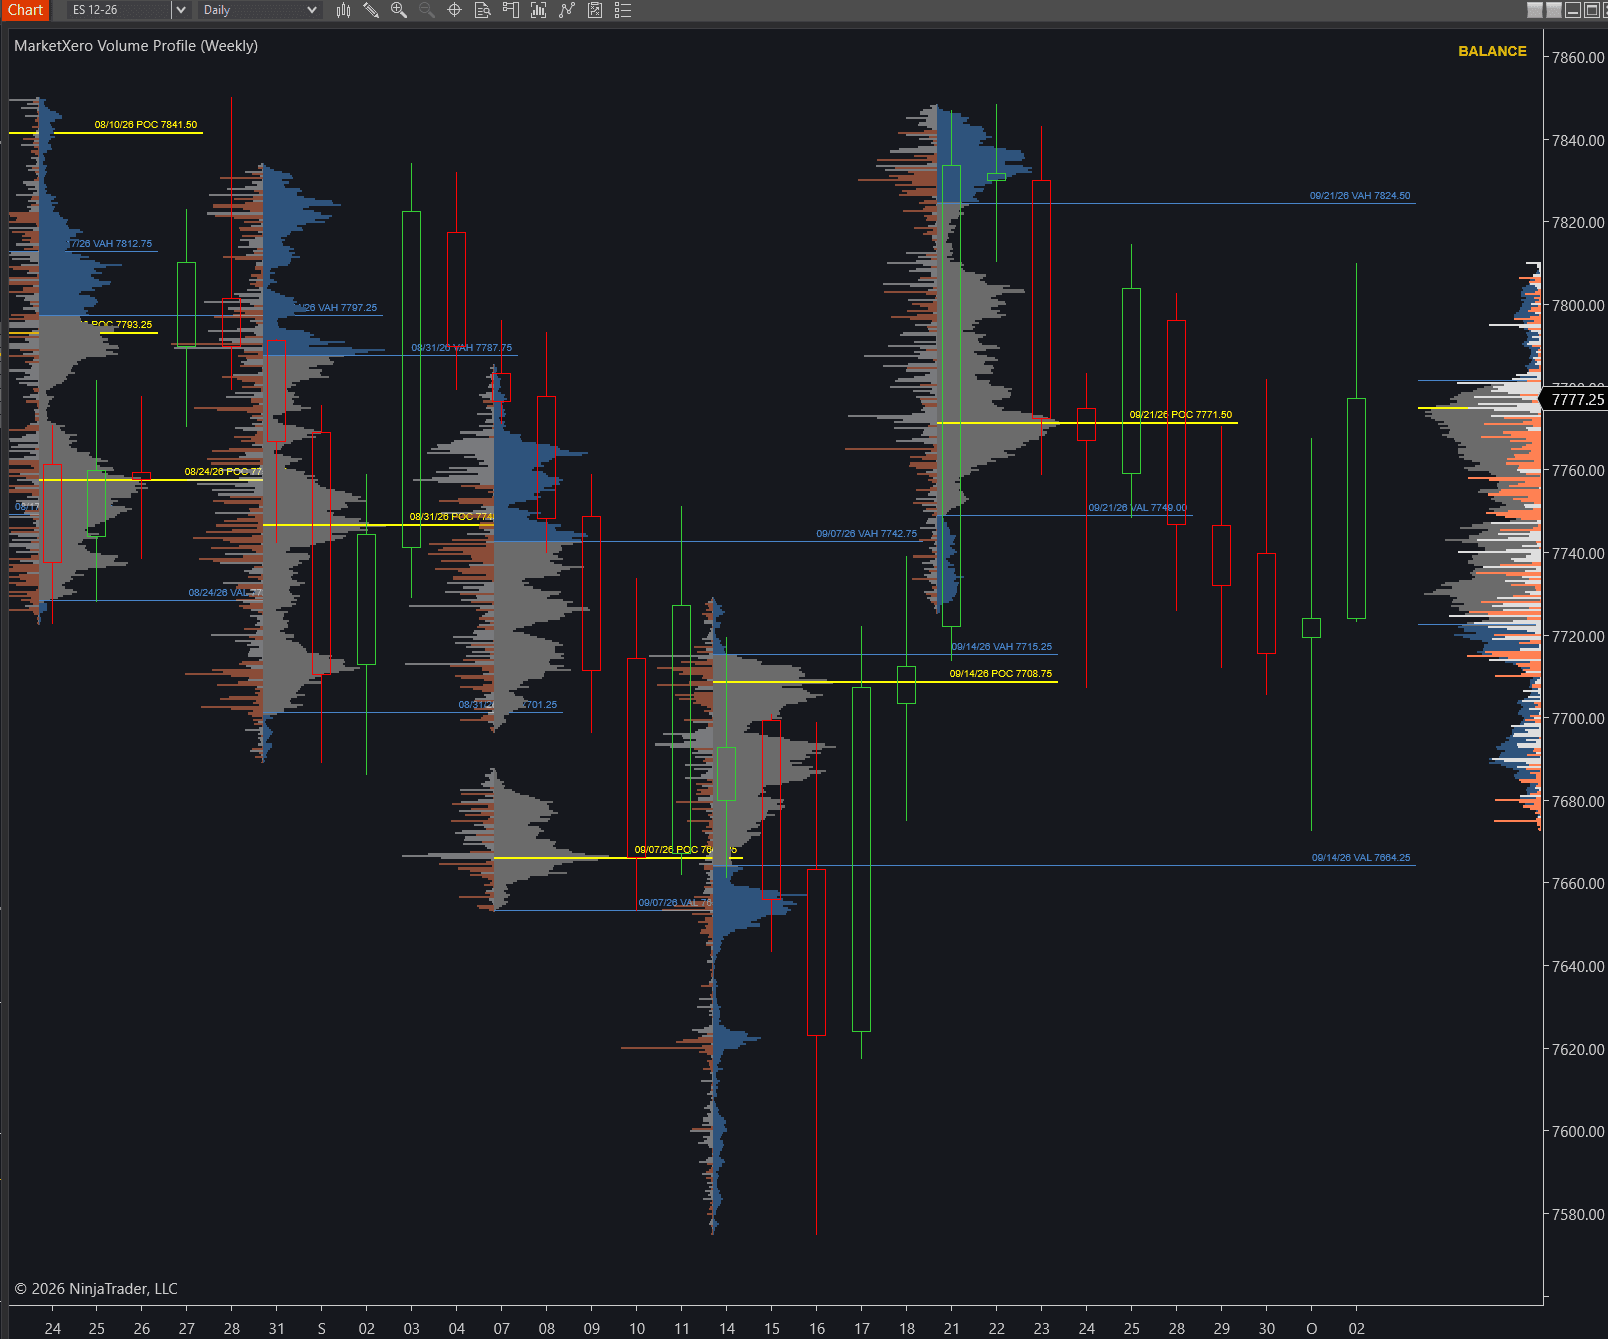Click the 2026 NinjaTrader, LLC copyright text
Screen dimensions: 1608x1339
tap(96, 1289)
